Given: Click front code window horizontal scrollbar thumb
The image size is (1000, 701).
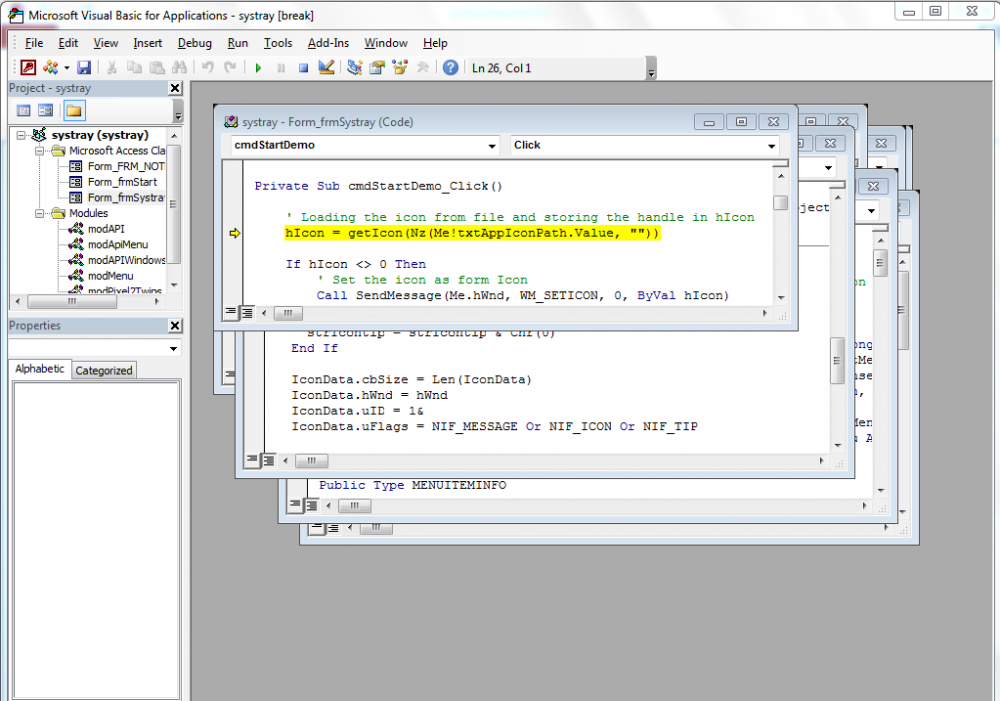Looking at the screenshot, I should 288,313.
